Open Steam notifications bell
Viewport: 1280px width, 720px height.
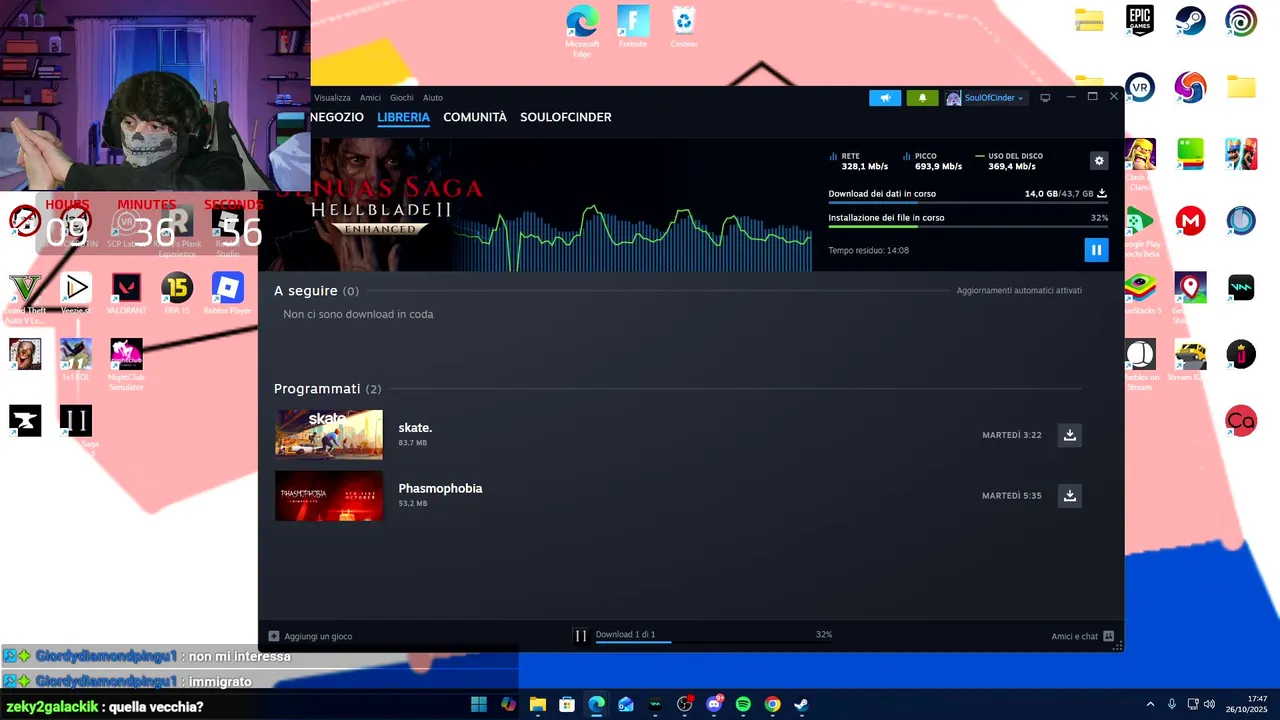[922, 98]
